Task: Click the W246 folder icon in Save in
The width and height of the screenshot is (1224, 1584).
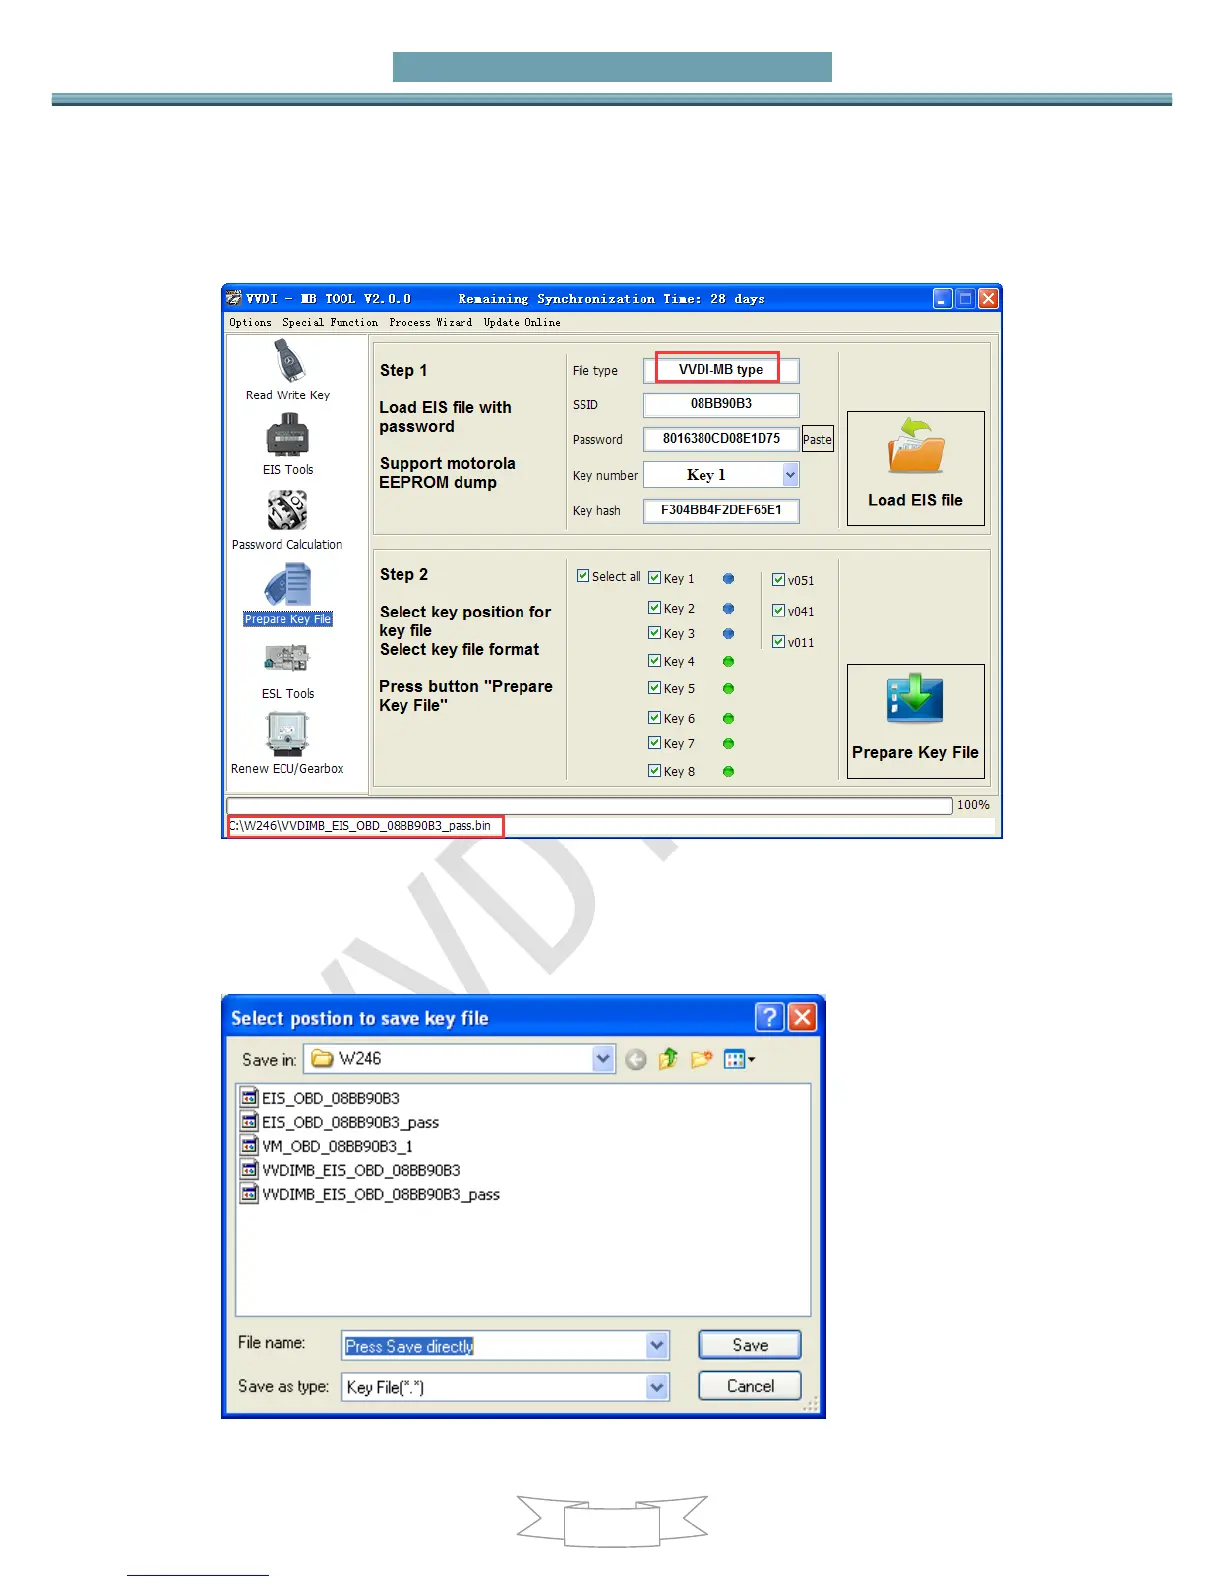Action: tap(322, 1058)
